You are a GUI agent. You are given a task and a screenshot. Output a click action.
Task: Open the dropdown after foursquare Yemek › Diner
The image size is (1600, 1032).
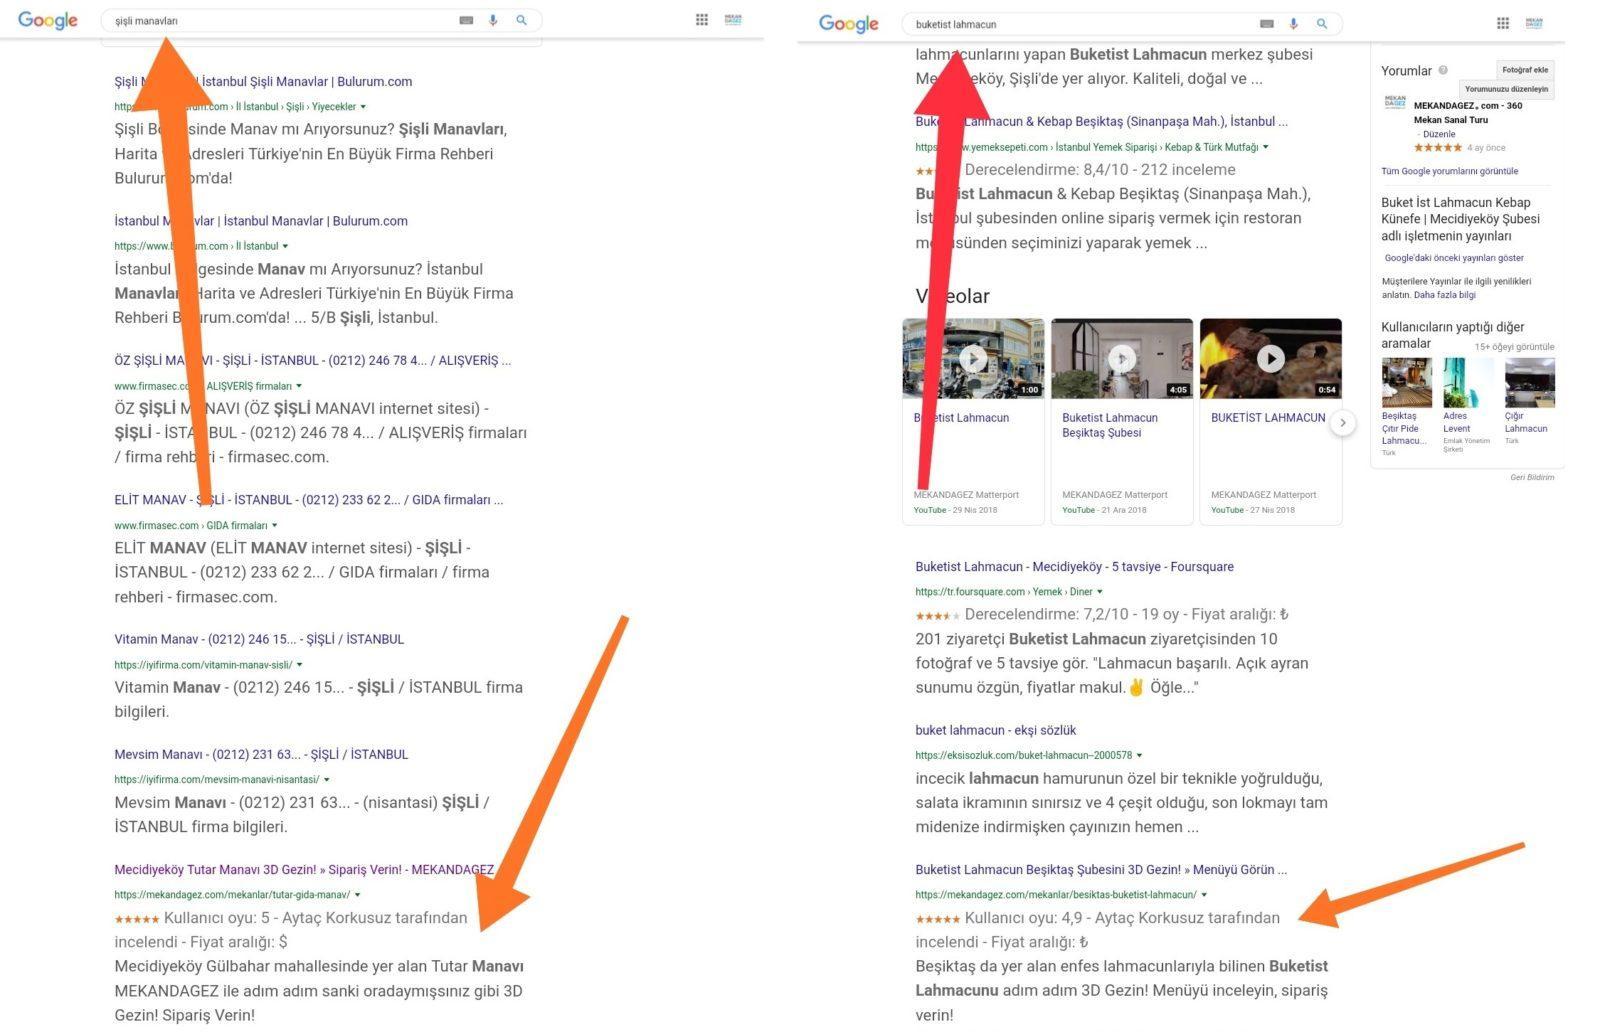[x=1100, y=592]
